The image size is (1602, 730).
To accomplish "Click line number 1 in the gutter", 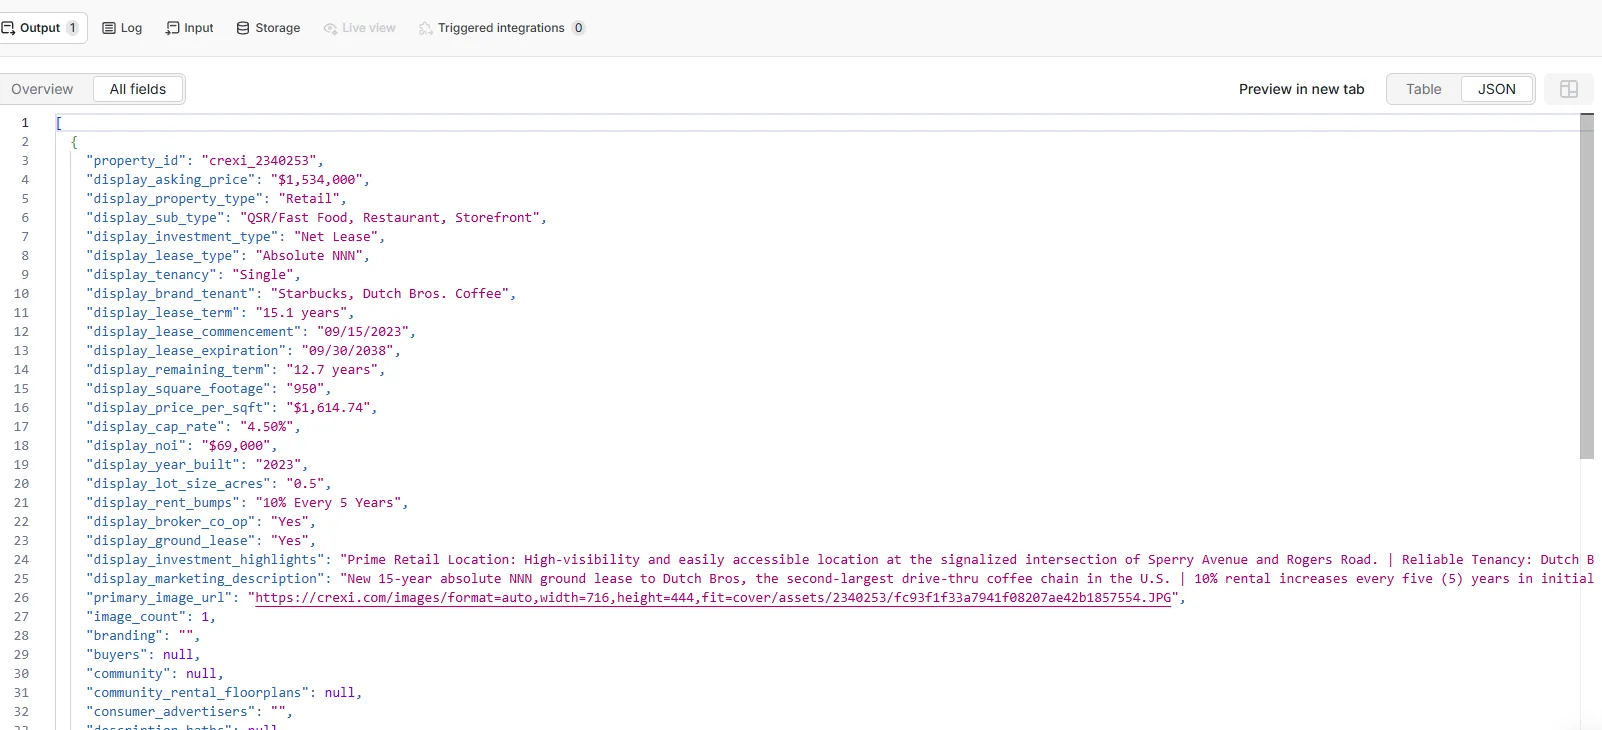I will [x=25, y=123].
